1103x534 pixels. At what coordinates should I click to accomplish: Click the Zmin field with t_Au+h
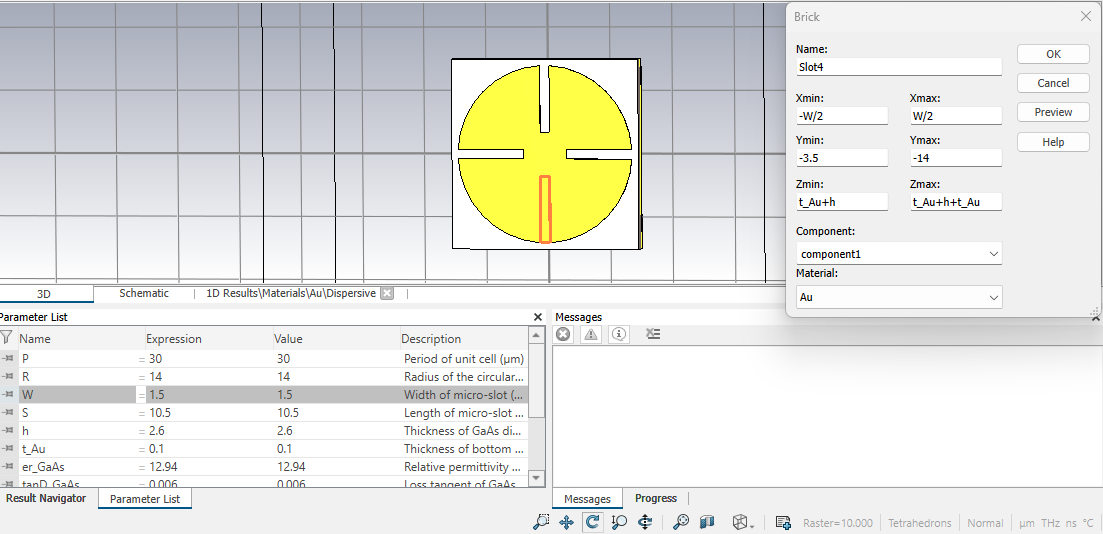click(842, 202)
